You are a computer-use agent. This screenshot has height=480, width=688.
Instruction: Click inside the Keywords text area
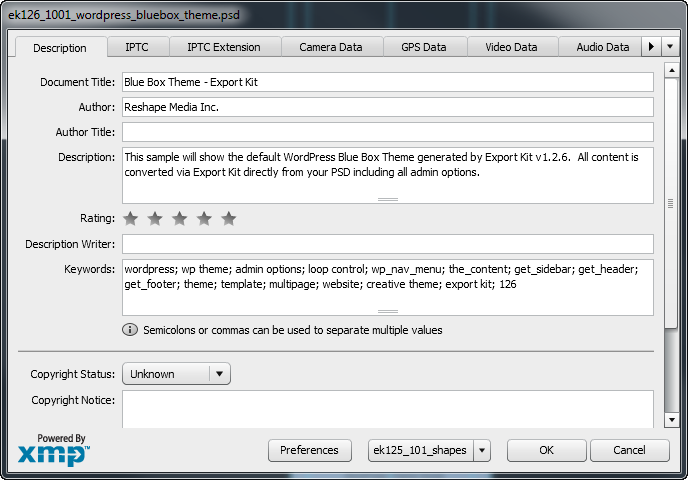tap(388, 287)
